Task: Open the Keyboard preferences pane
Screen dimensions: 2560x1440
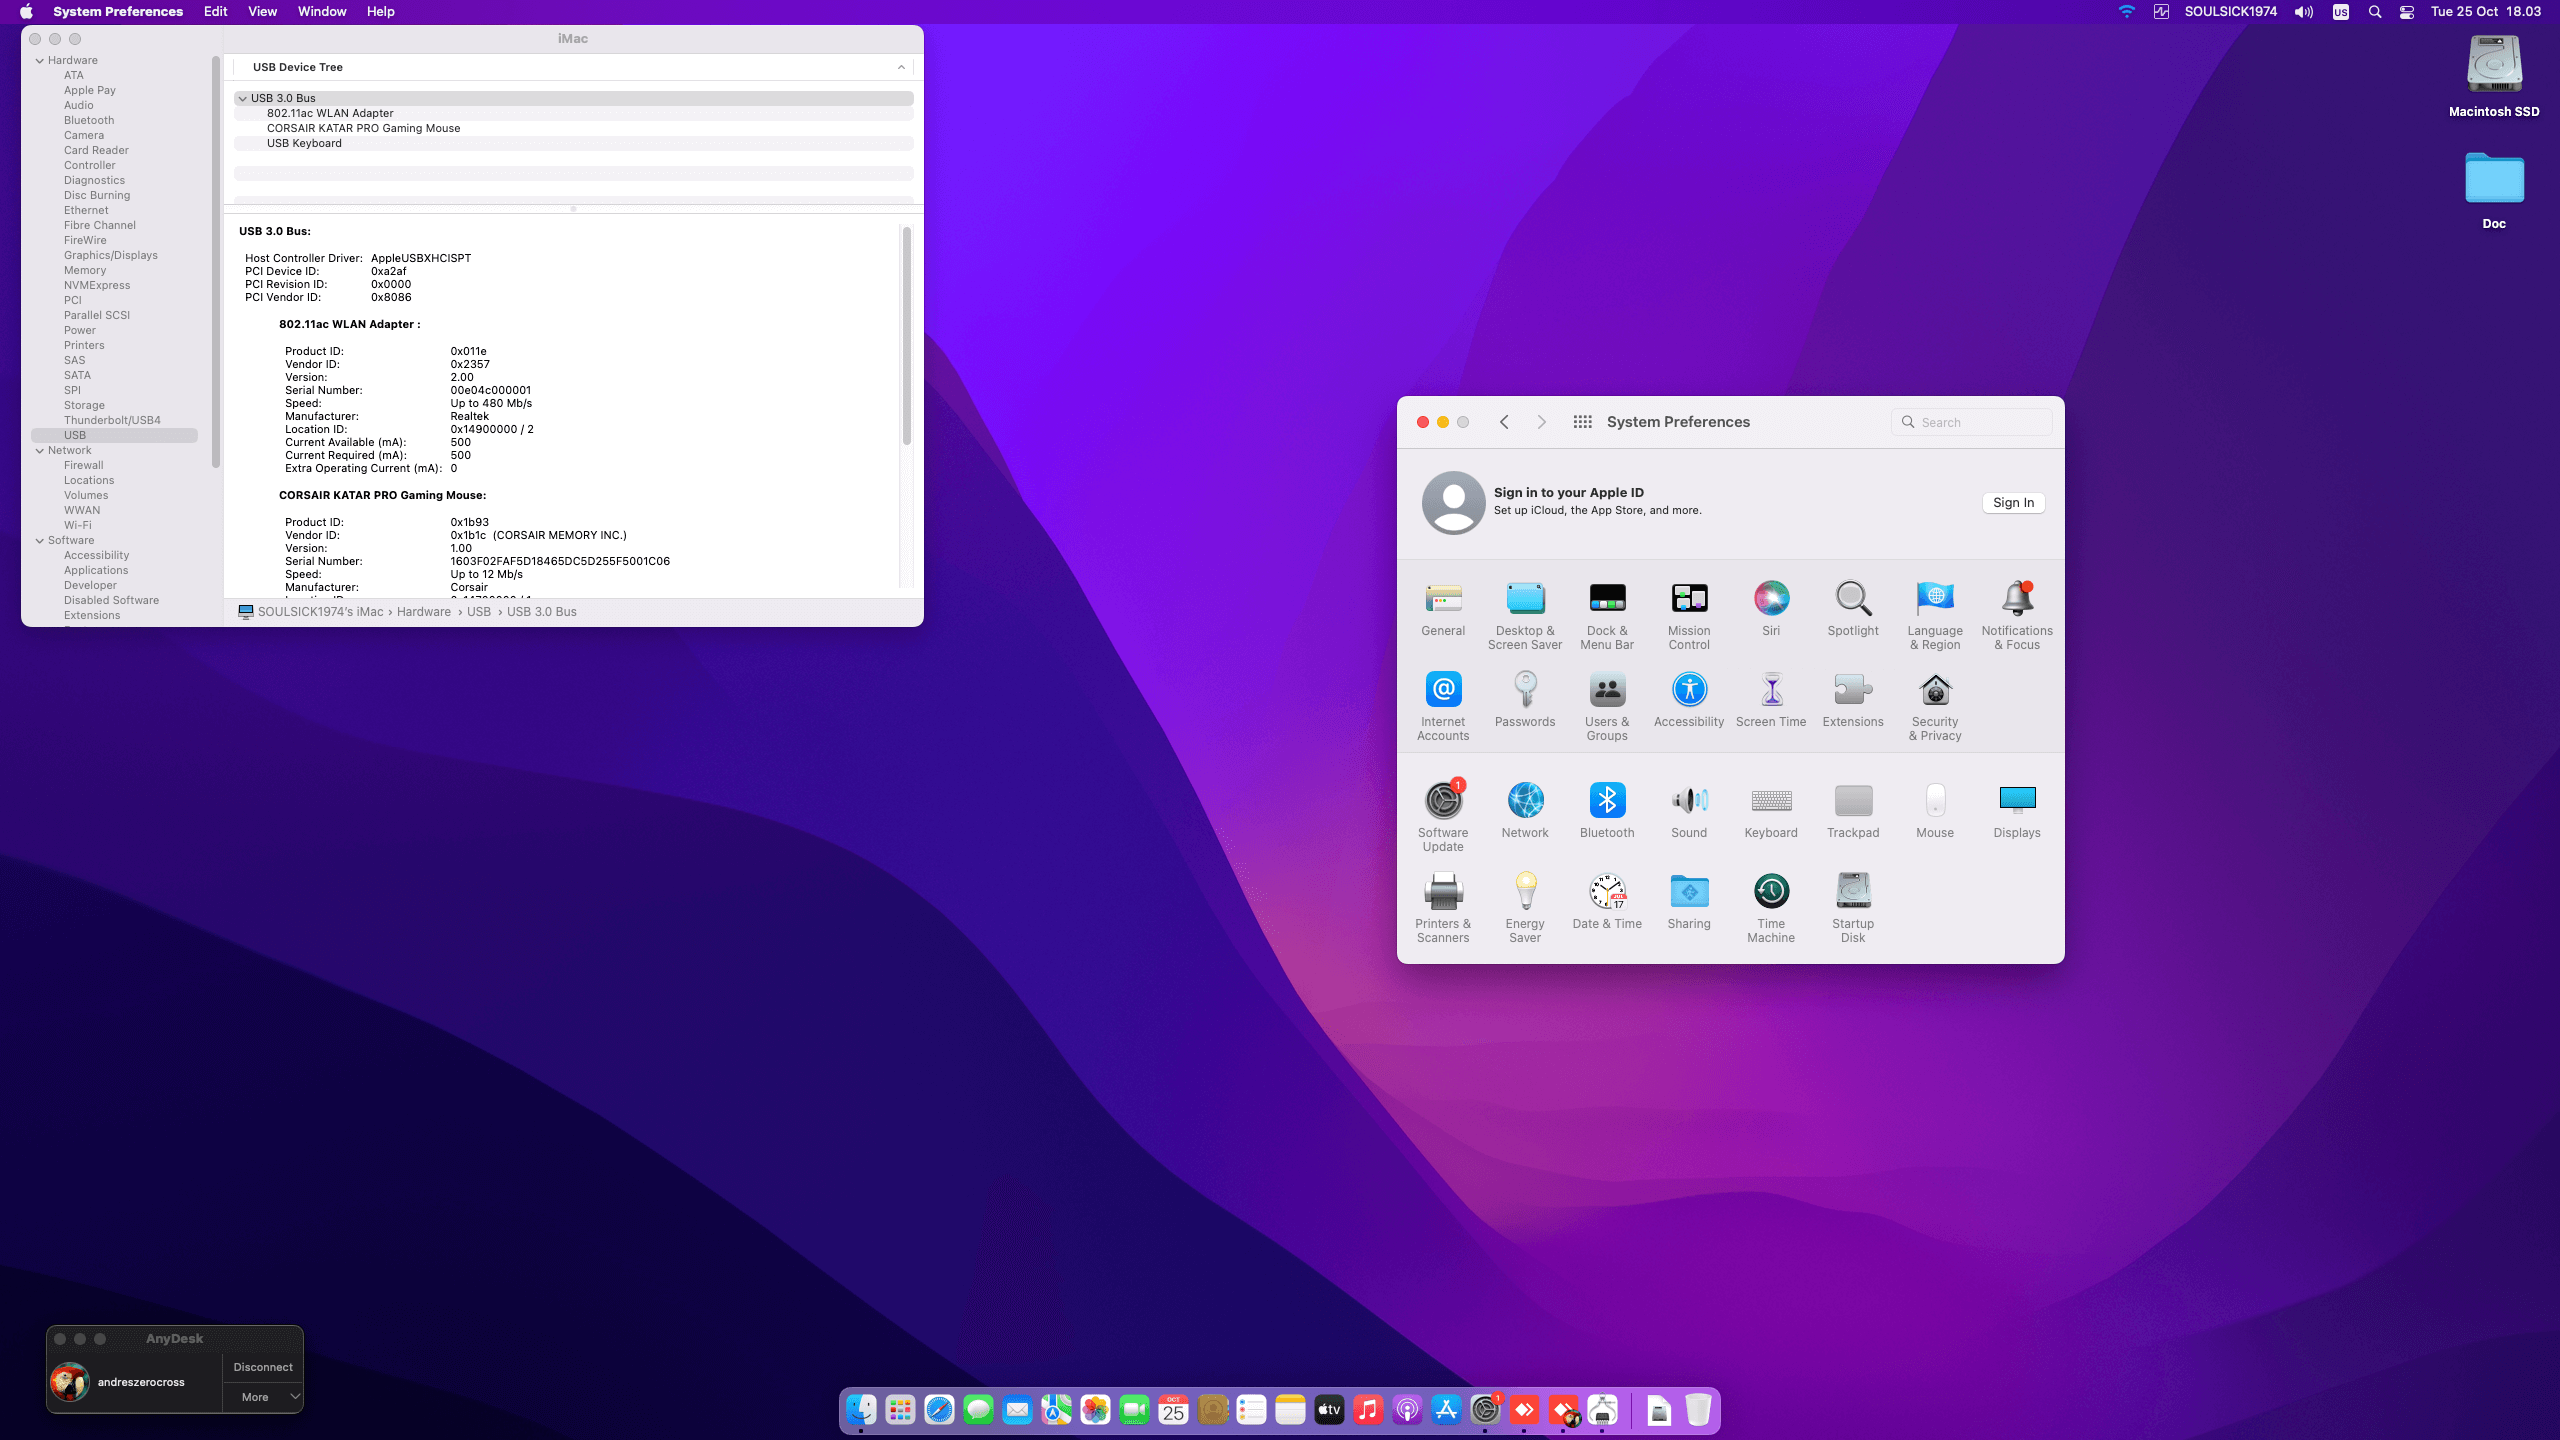Action: (x=1771, y=810)
